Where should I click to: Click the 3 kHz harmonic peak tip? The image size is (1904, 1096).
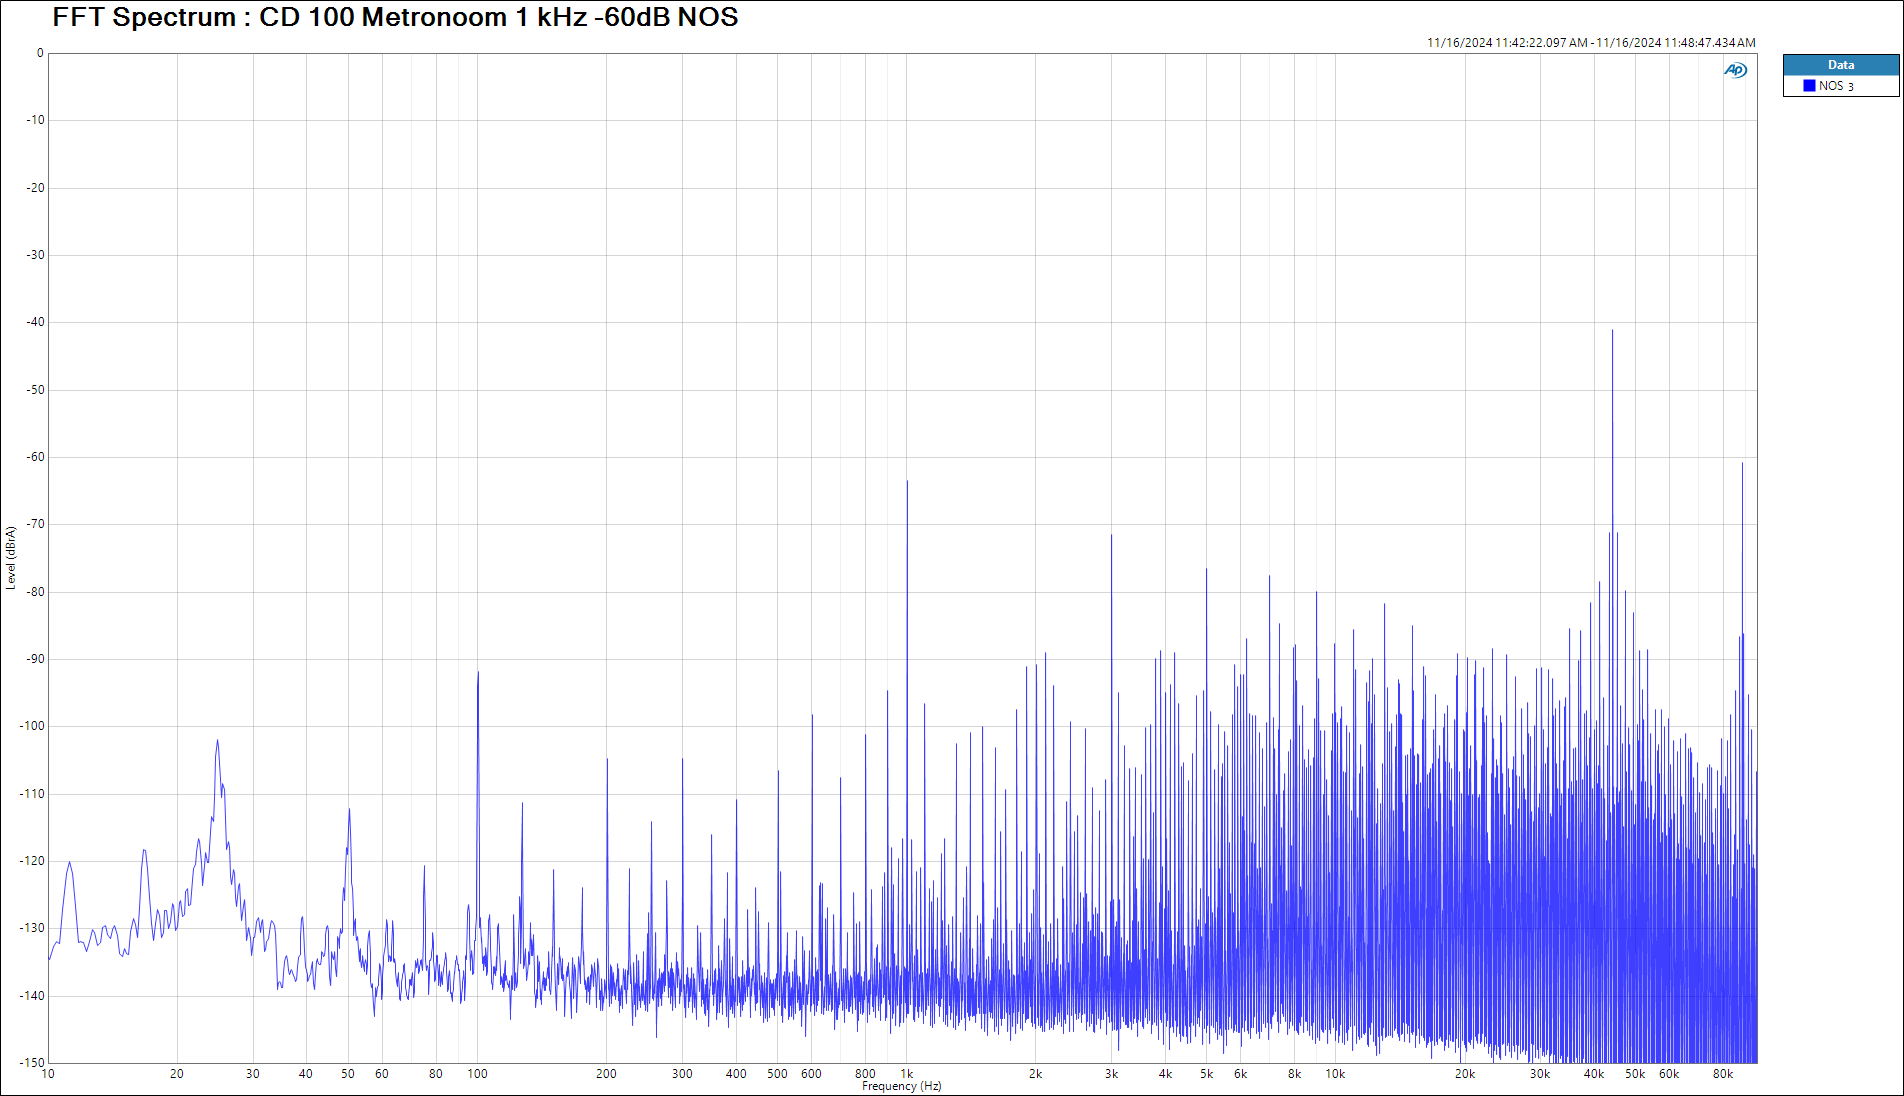(x=1111, y=536)
